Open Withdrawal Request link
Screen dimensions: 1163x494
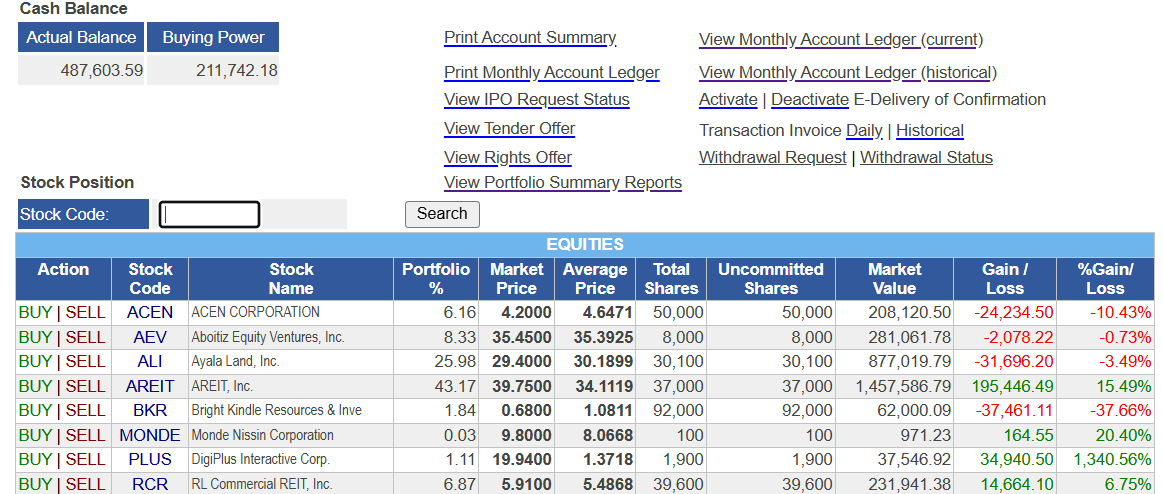(x=772, y=157)
